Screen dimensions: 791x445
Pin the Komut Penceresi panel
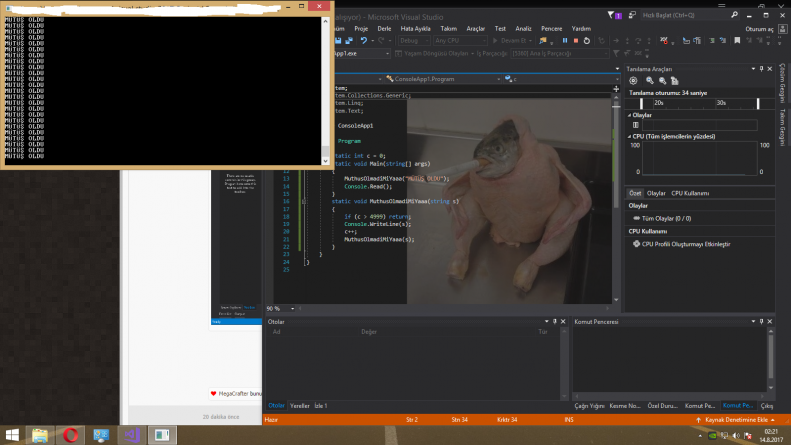click(761, 321)
